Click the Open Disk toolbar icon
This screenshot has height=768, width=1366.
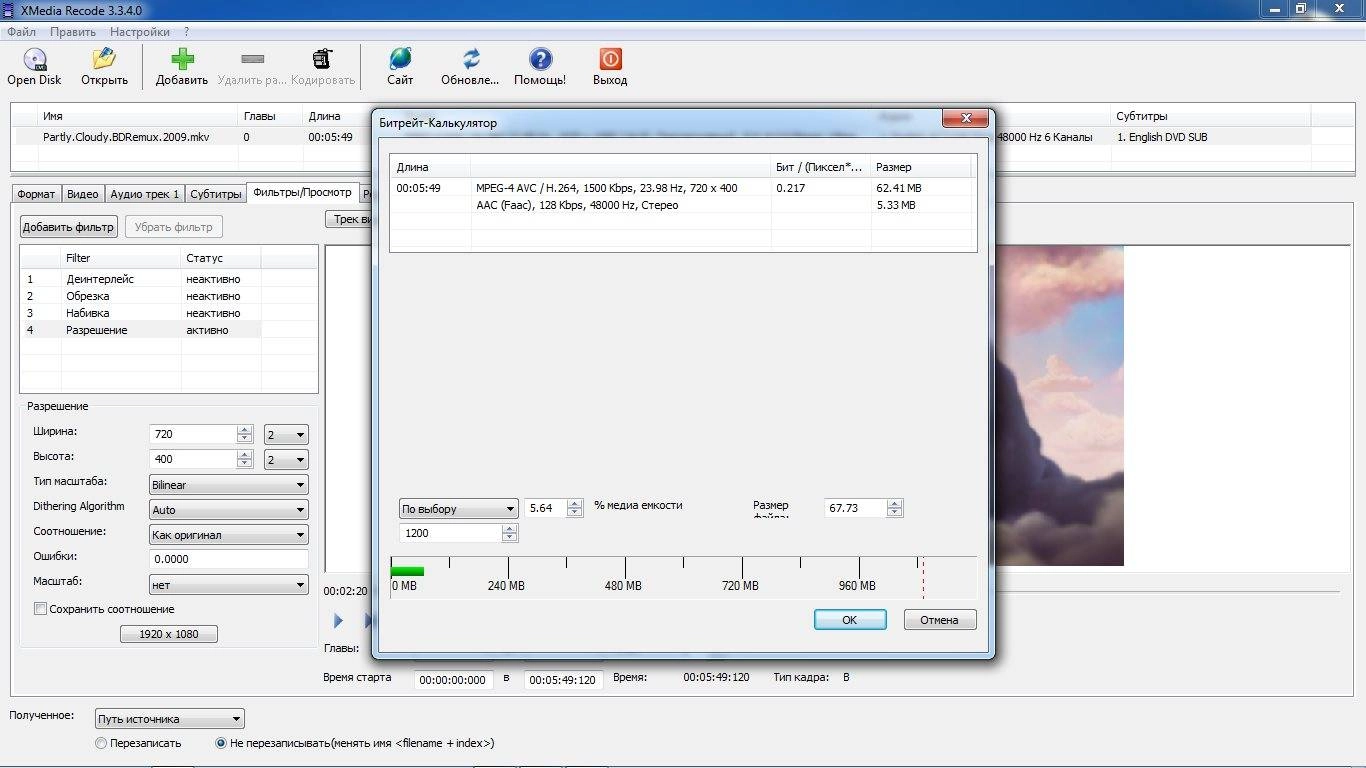click(x=35, y=59)
